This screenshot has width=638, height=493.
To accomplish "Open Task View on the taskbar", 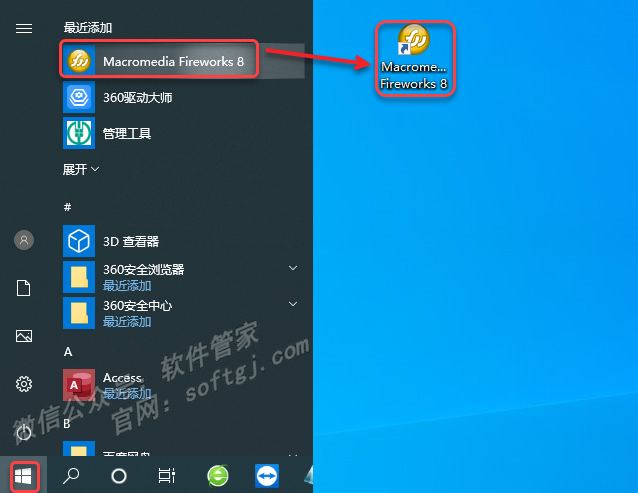I will (167, 476).
